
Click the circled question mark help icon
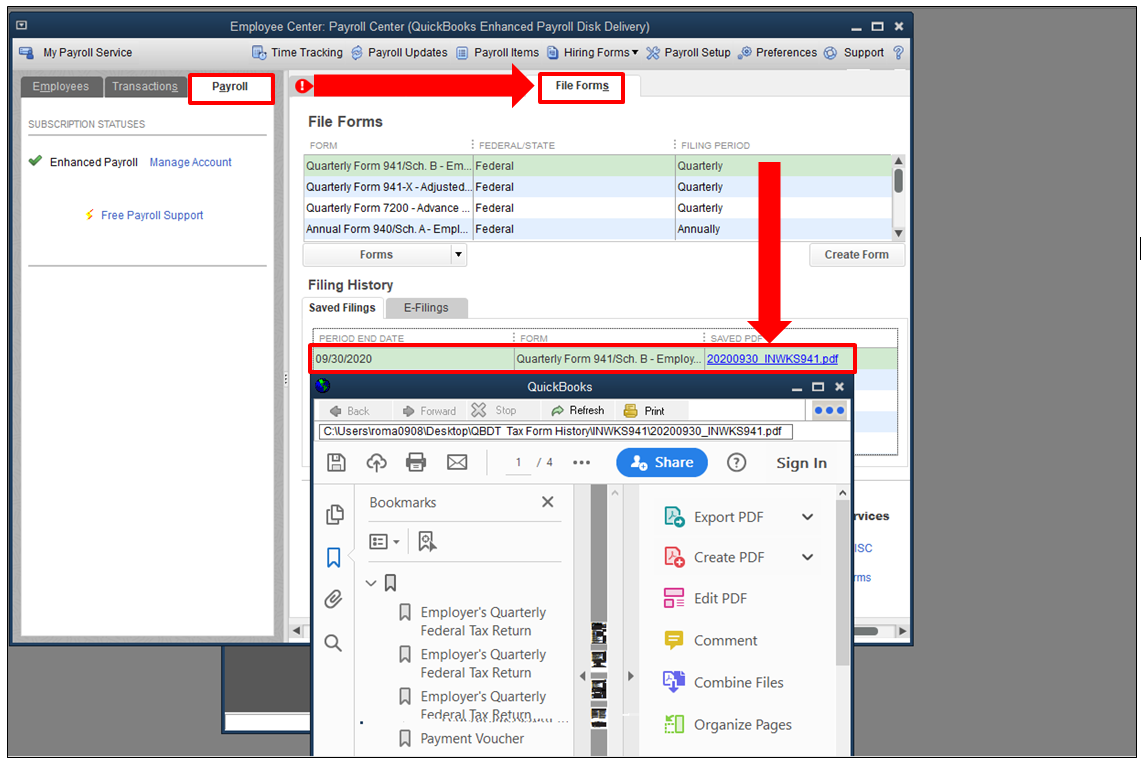[736, 463]
